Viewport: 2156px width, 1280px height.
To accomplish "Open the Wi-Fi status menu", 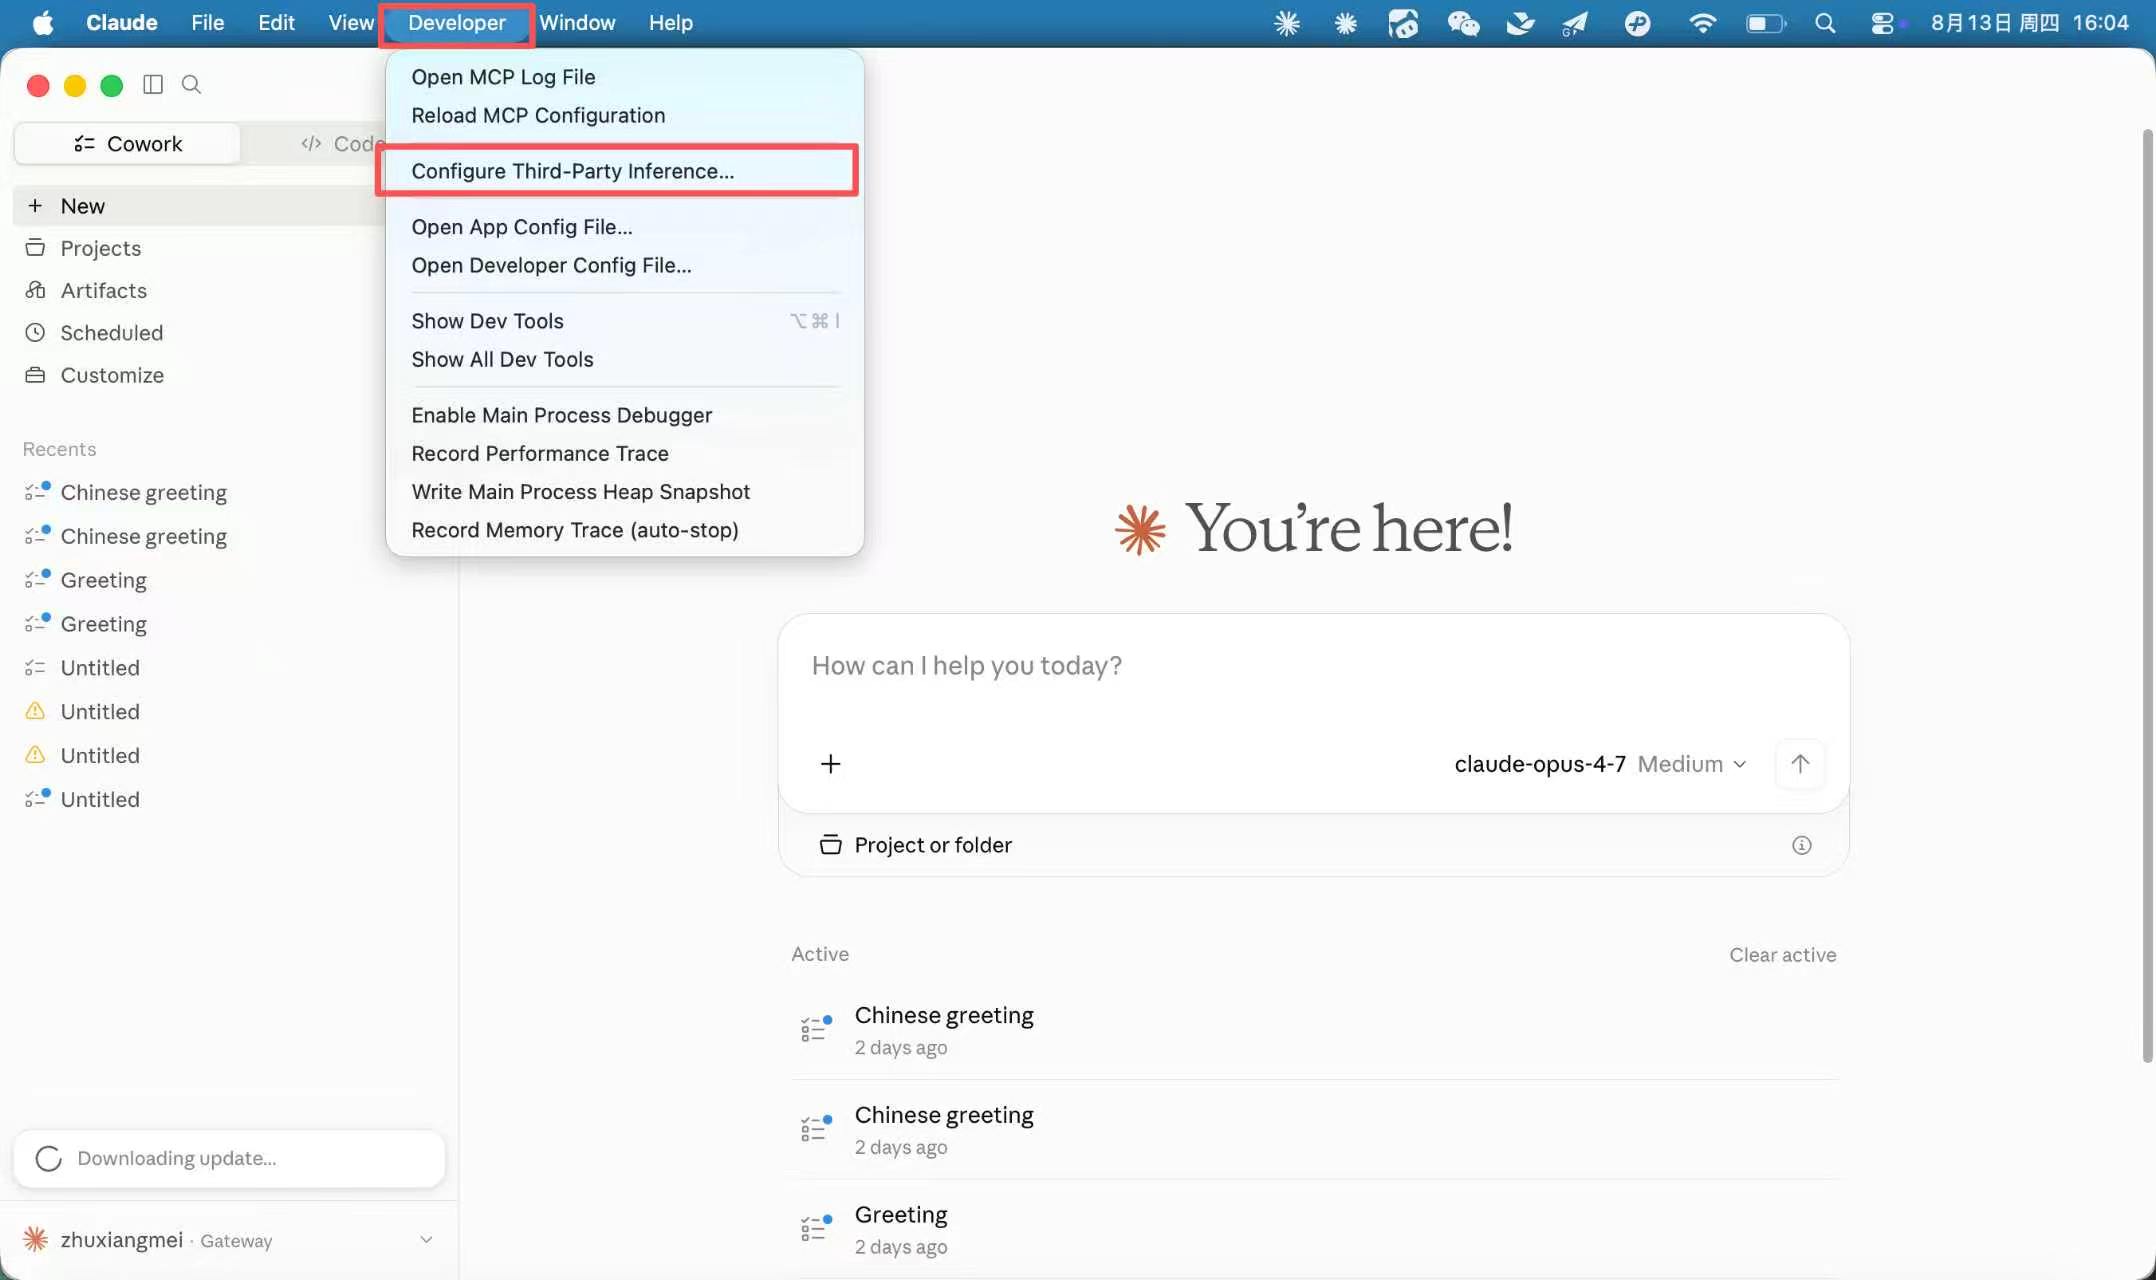I will pos(1702,23).
